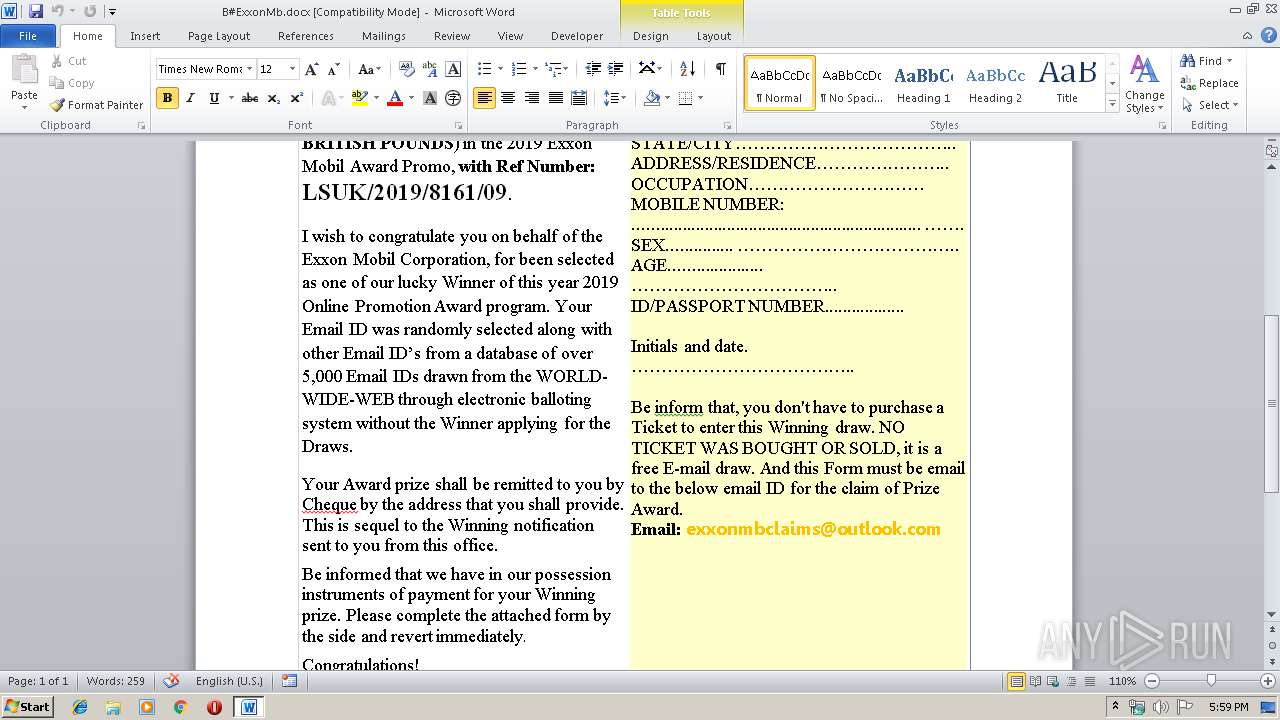Open the File tab
The height and width of the screenshot is (720, 1280).
click(28, 36)
